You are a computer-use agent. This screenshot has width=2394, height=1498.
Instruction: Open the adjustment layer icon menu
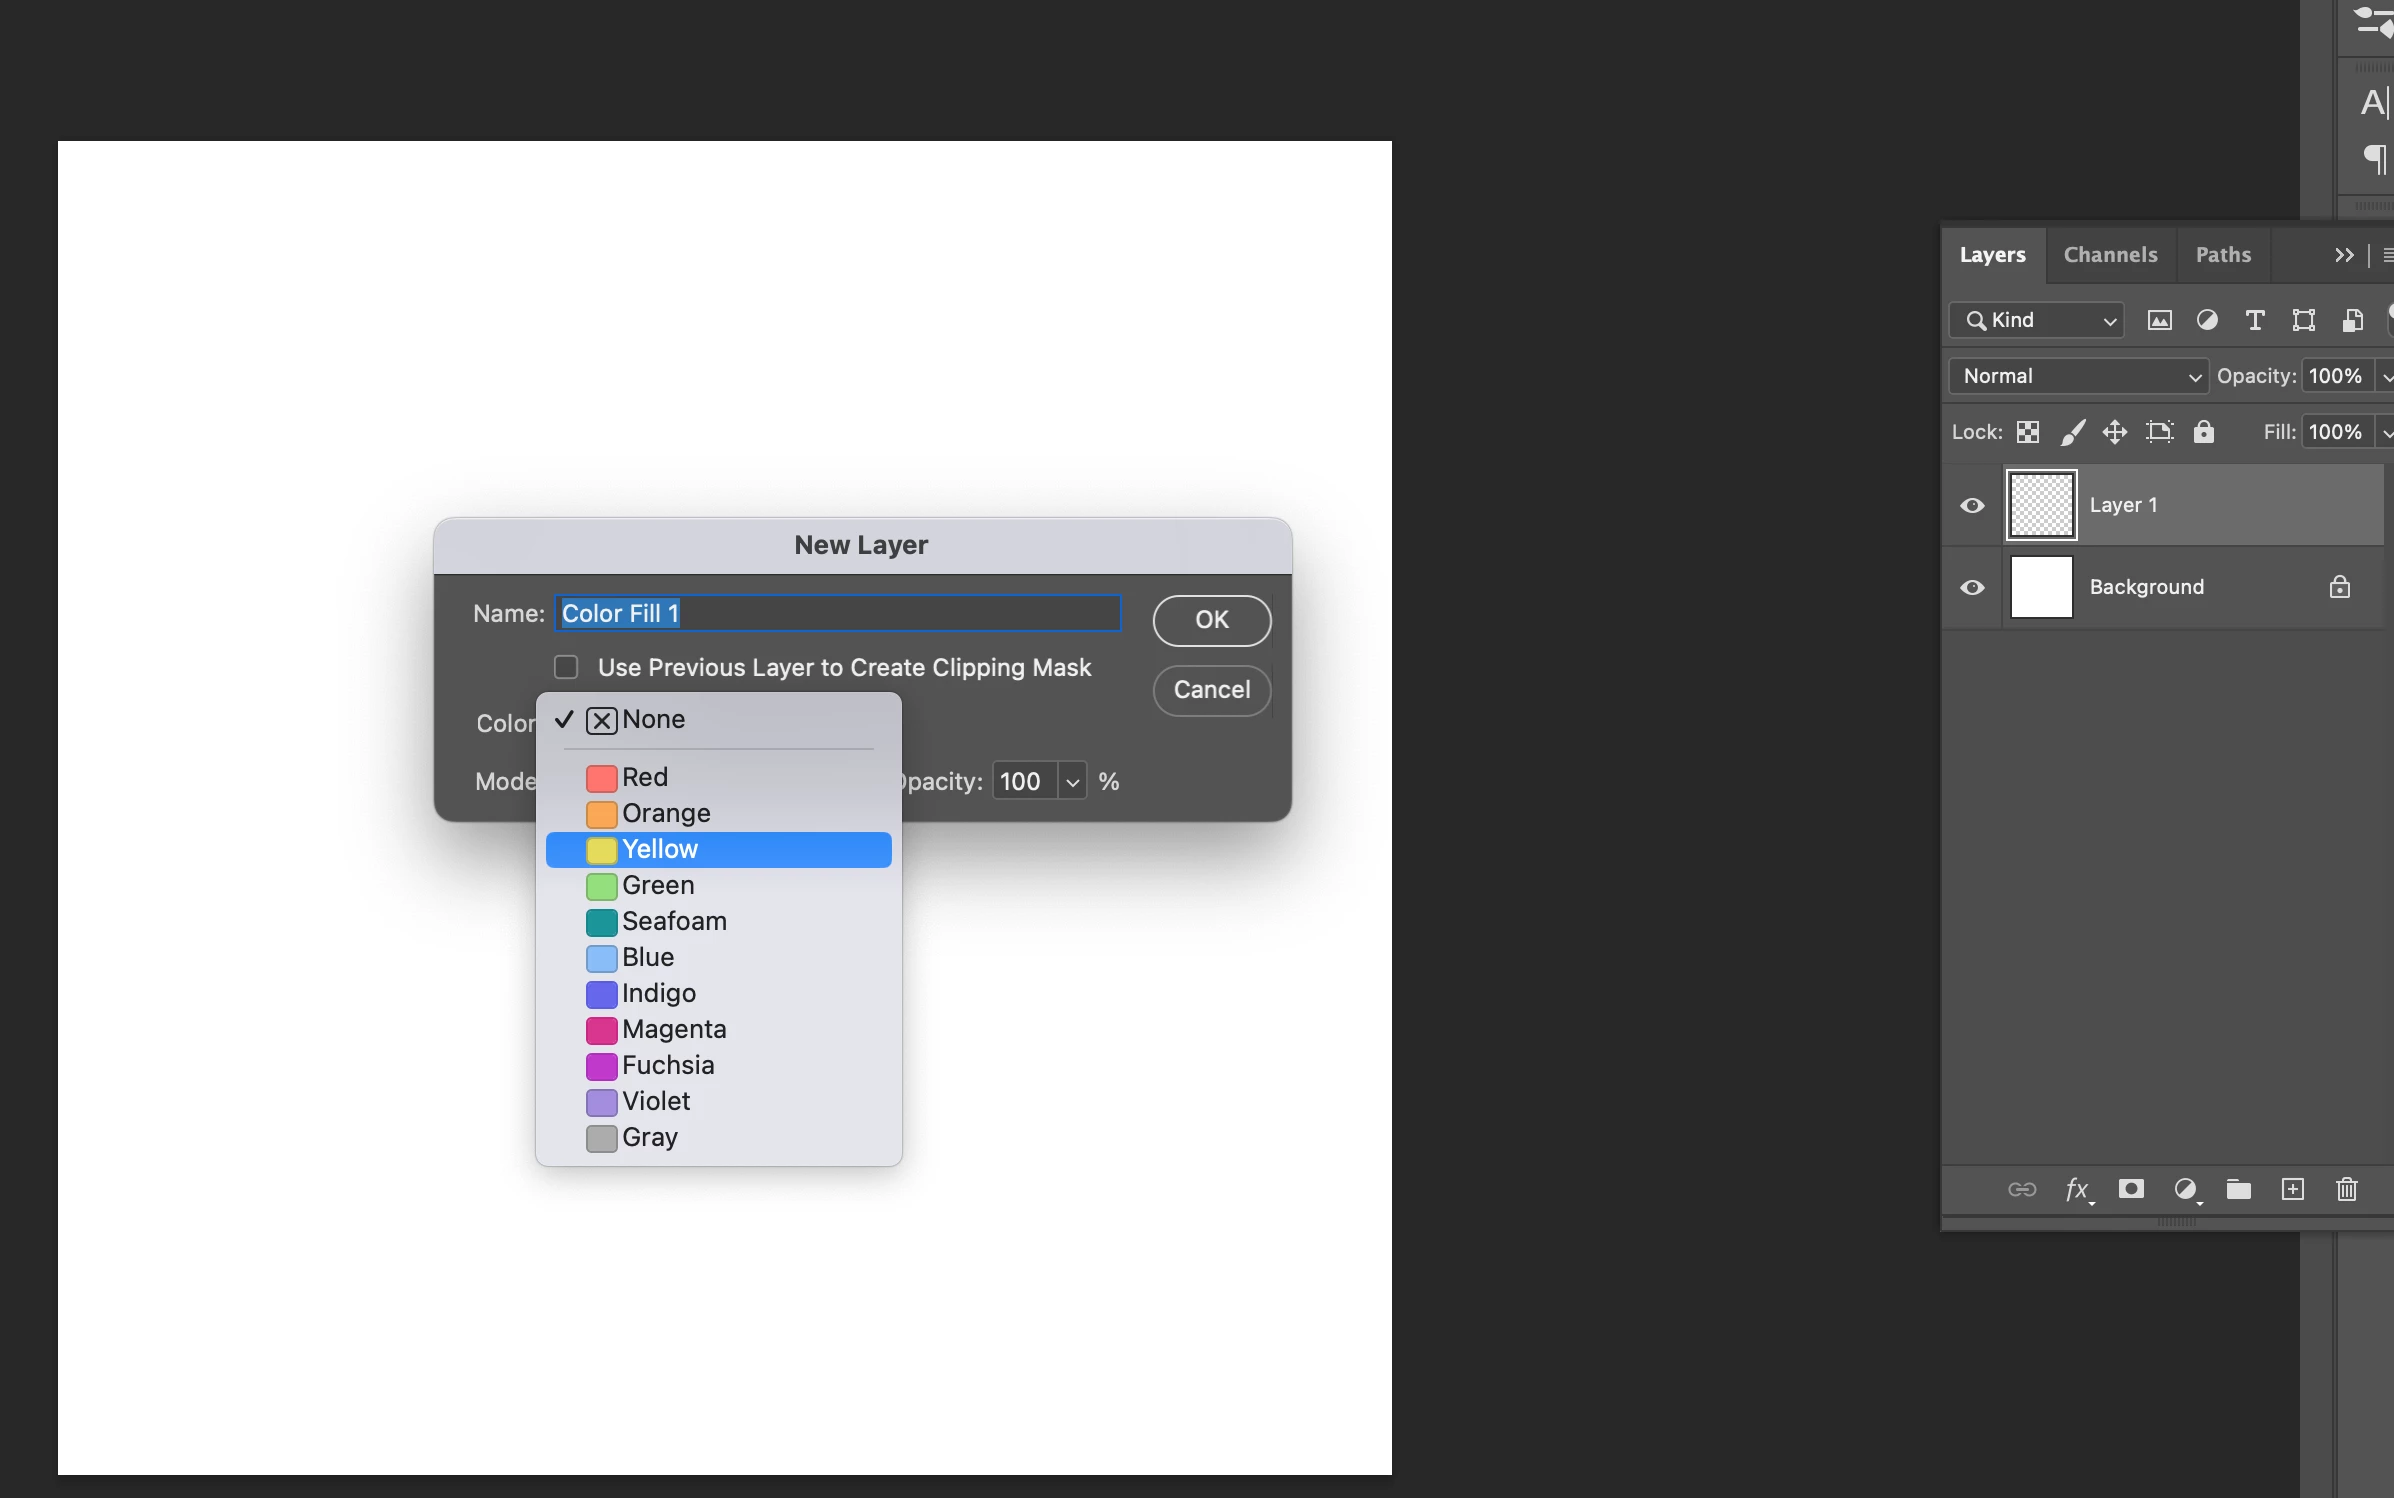[2186, 1189]
